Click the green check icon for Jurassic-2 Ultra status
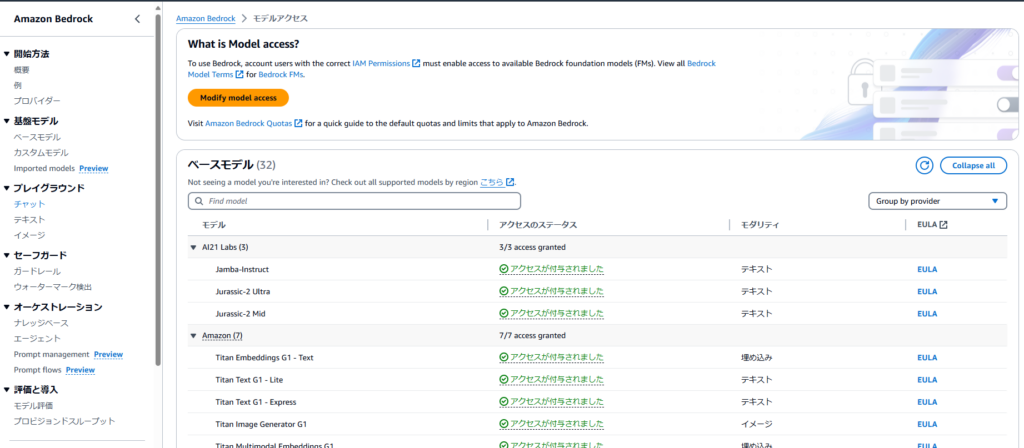 pyautogui.click(x=504, y=291)
